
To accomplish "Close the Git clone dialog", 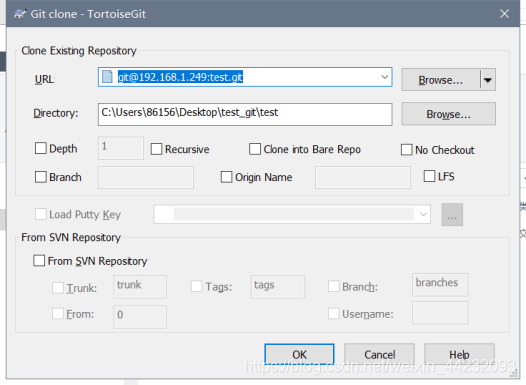I will pyautogui.click(x=504, y=14).
